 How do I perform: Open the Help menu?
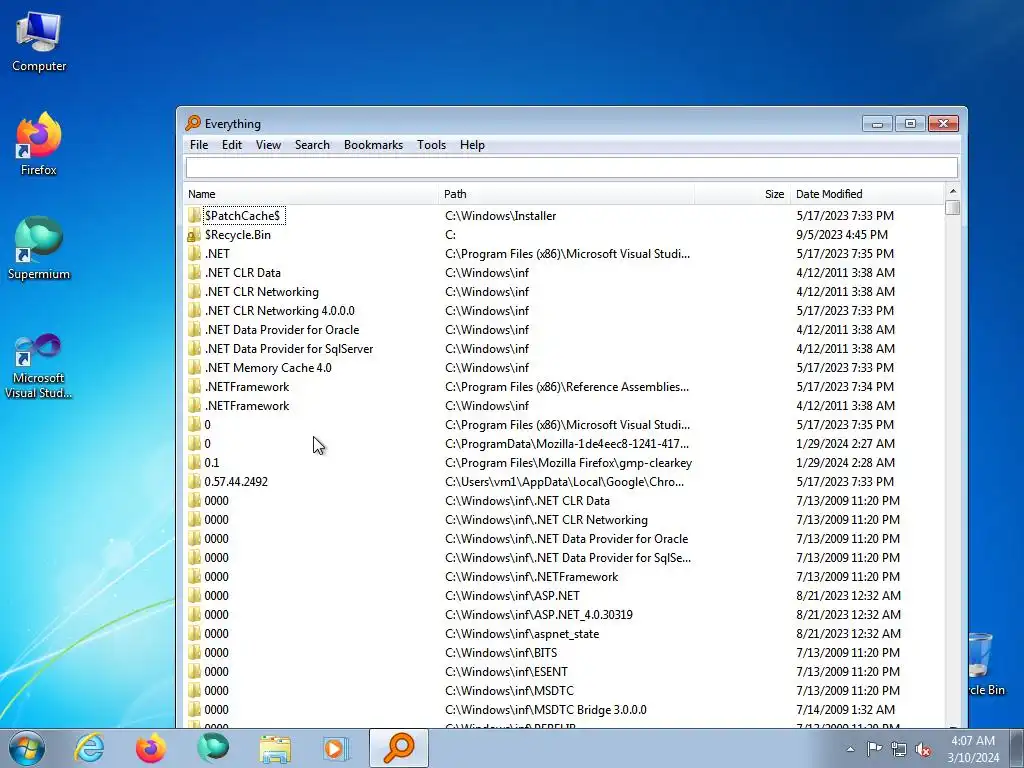tap(472, 145)
